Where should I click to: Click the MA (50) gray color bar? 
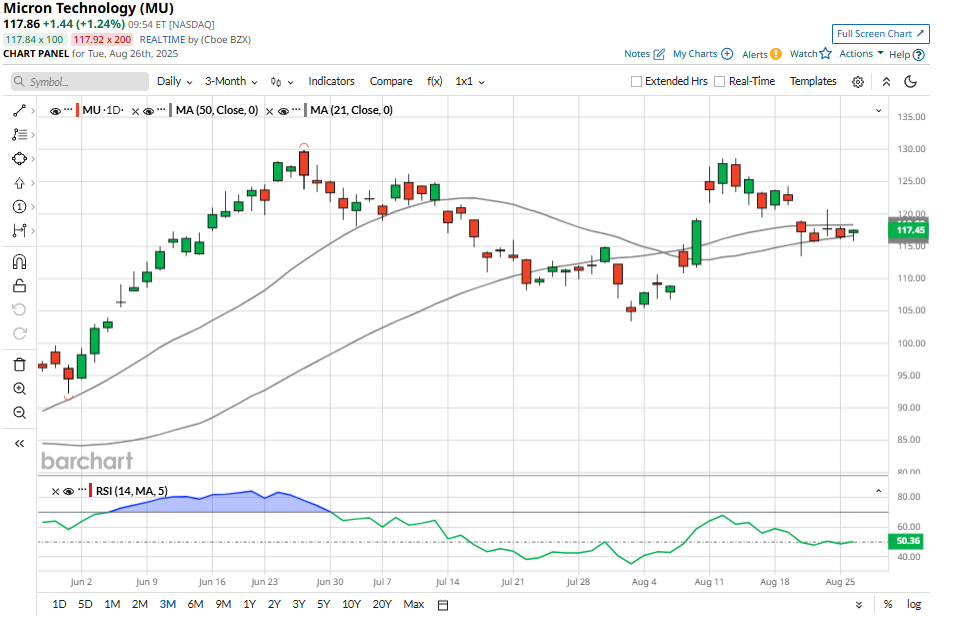pyautogui.click(x=170, y=111)
